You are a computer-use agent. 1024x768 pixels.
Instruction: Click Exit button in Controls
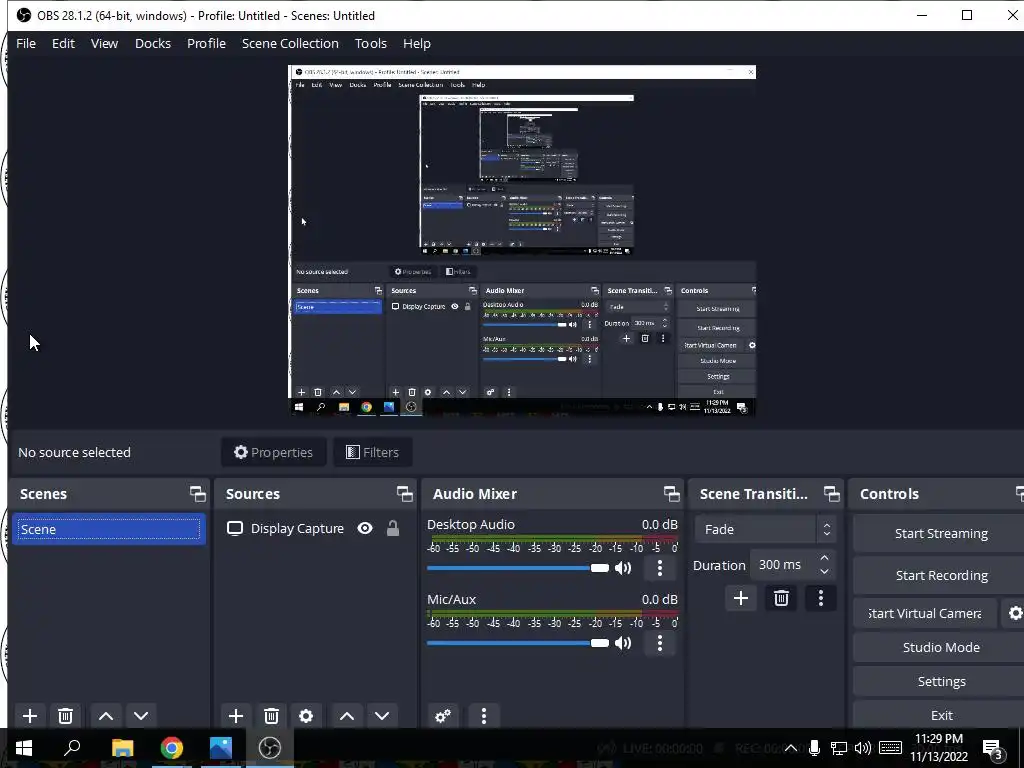click(940, 715)
